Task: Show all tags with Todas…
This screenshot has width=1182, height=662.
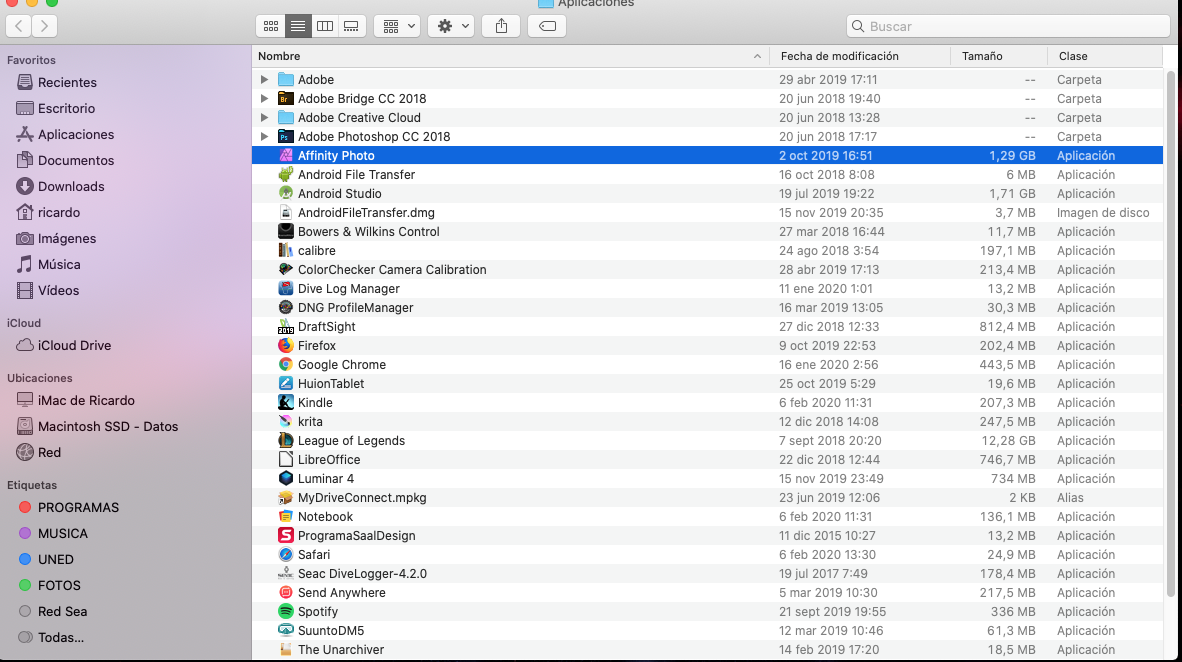Action: 60,638
